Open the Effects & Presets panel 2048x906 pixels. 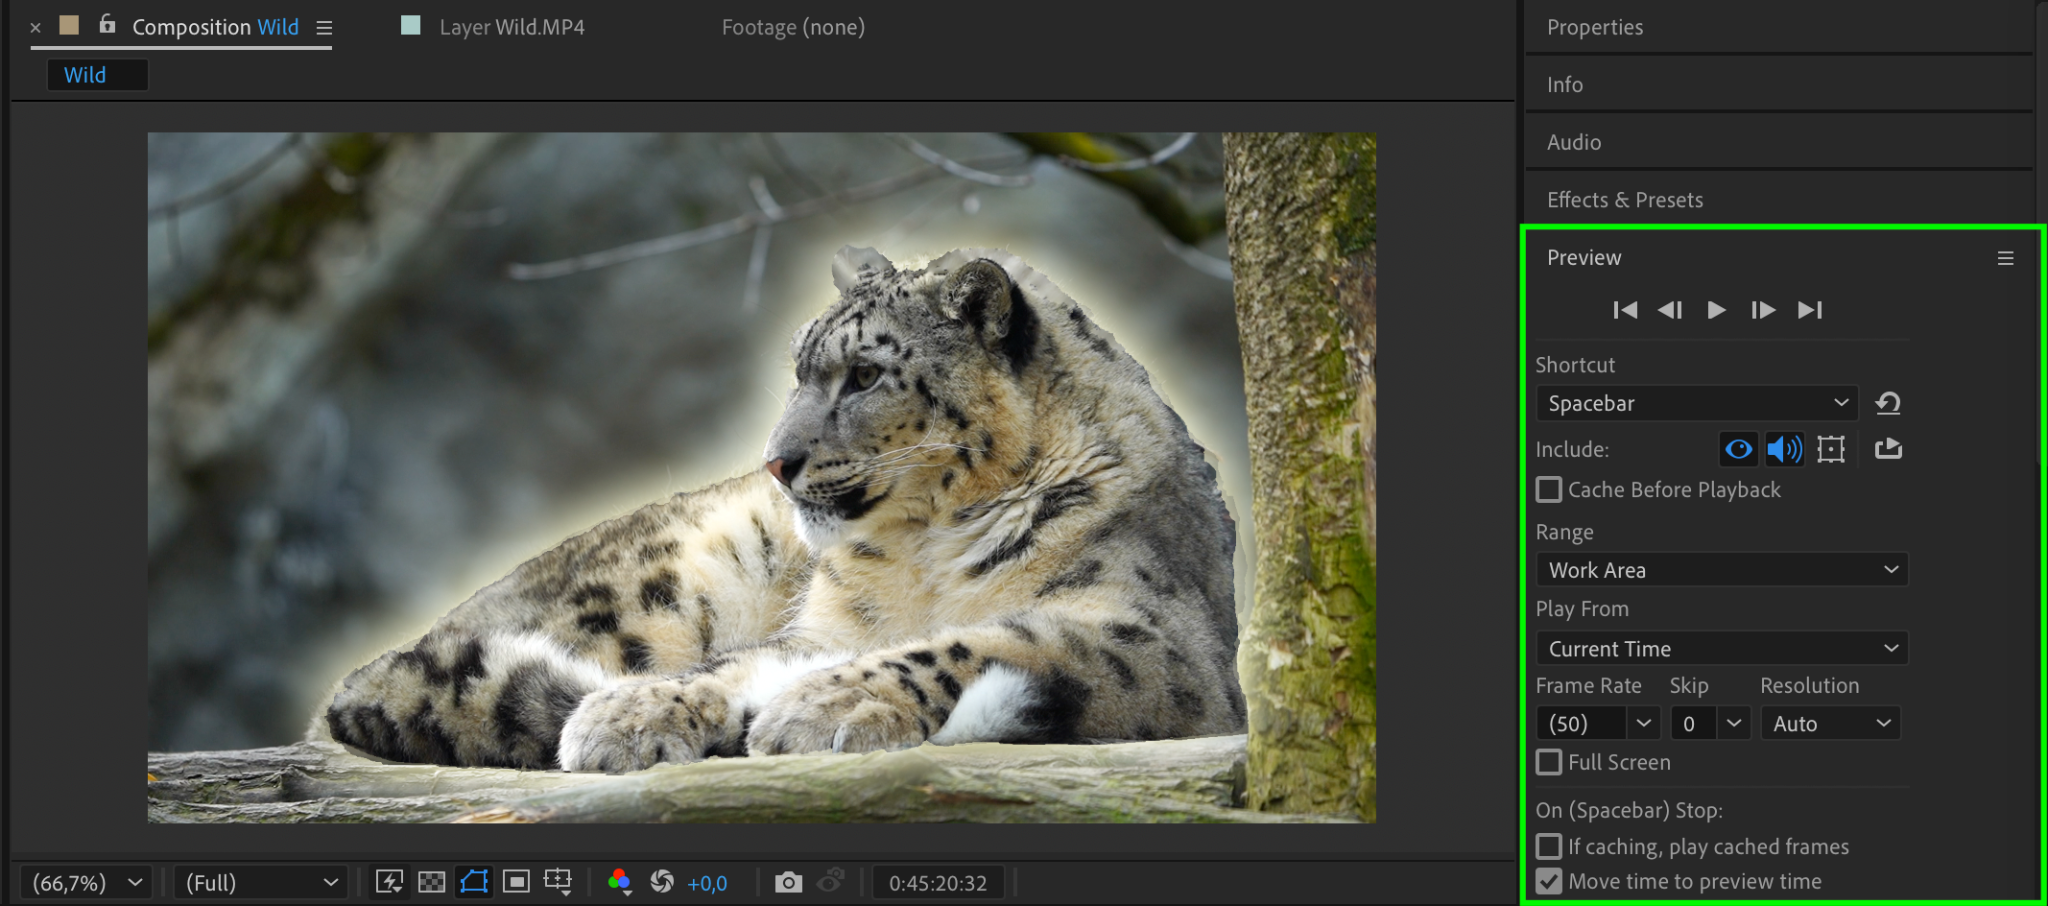[1625, 200]
